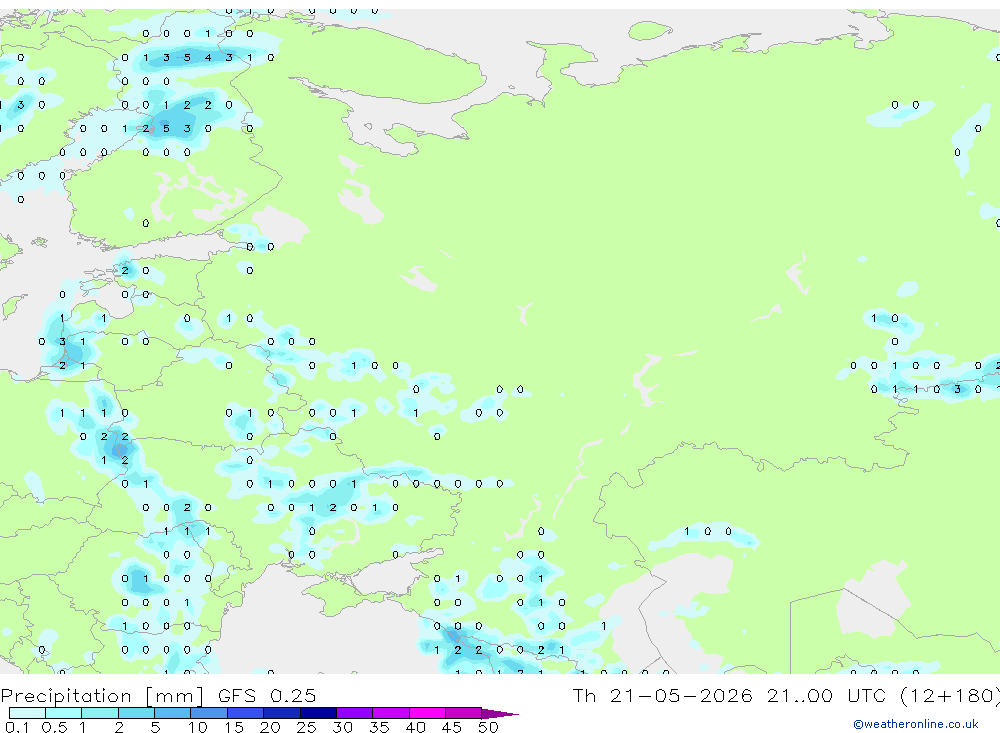Click the dark navy 25–30 mm swatch

318,713
